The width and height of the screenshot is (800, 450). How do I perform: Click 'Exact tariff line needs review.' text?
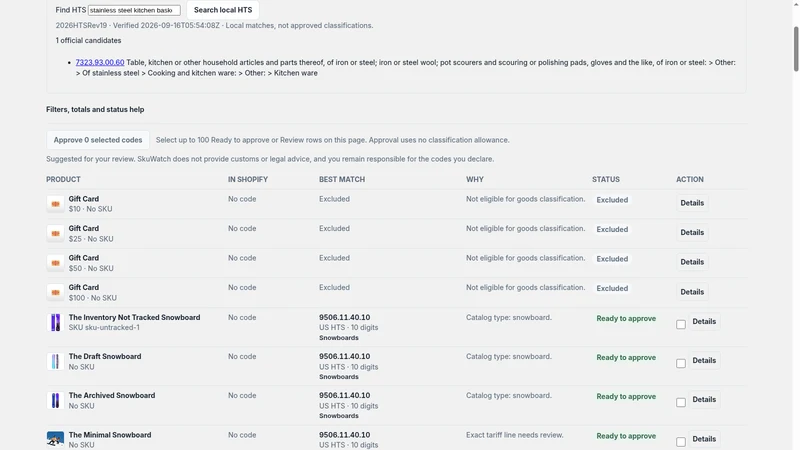(514, 435)
